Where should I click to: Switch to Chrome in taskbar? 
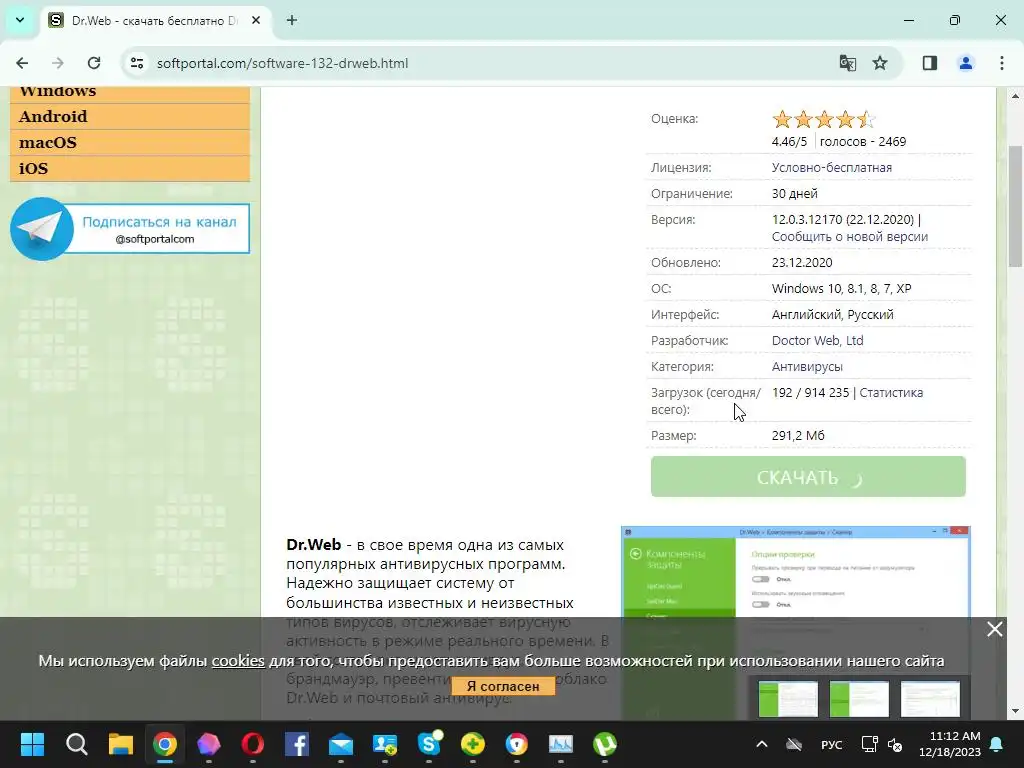click(x=165, y=744)
